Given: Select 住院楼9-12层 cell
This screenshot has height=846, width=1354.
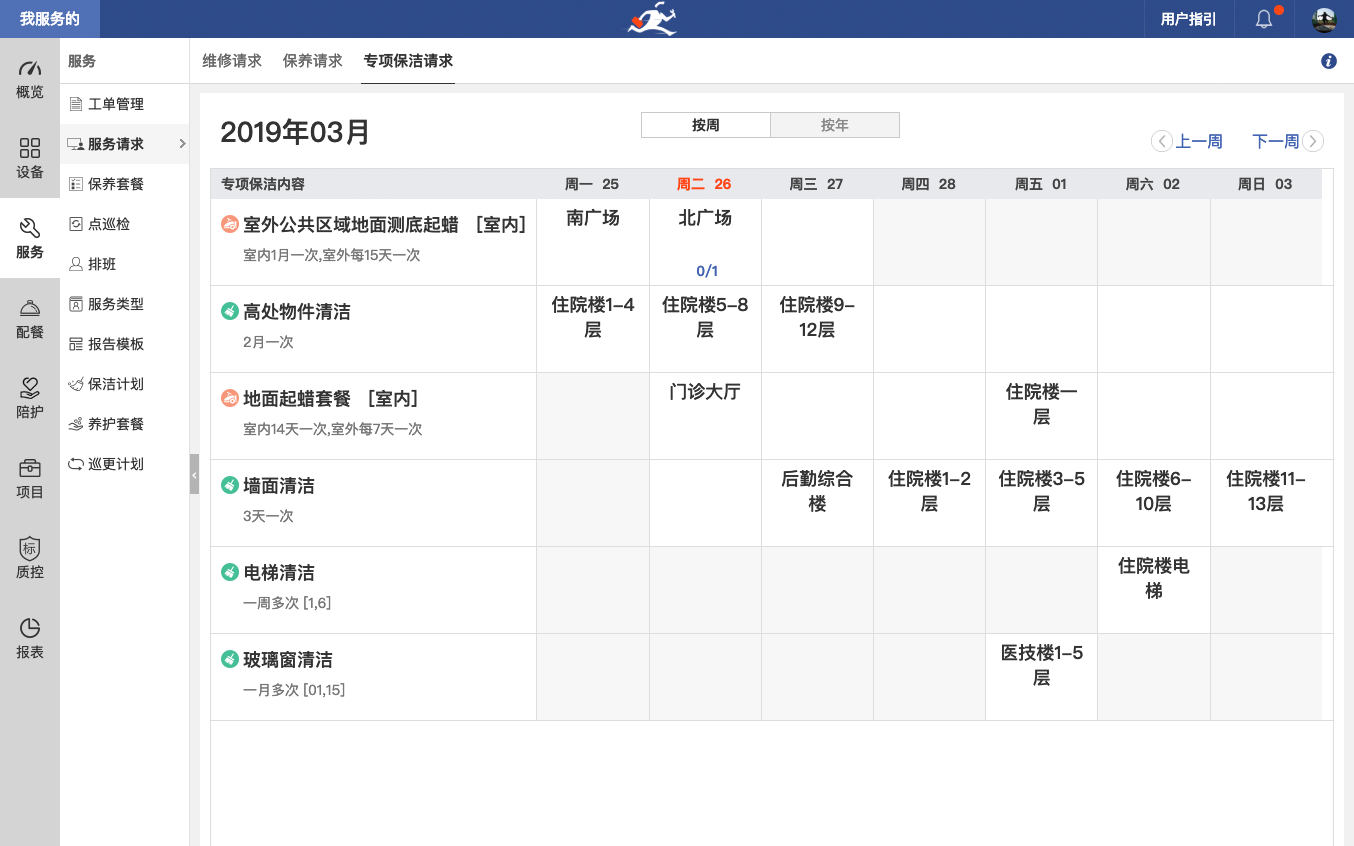Looking at the screenshot, I should [x=817, y=329].
